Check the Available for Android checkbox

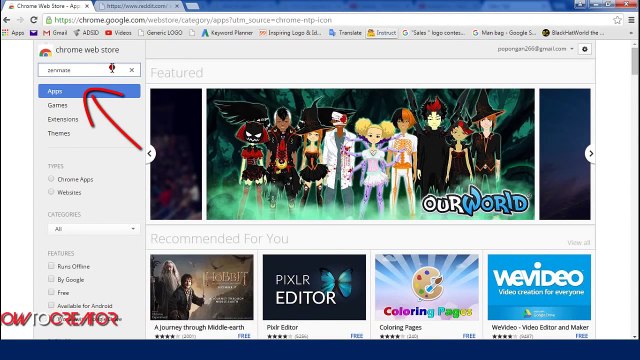pos(51,305)
